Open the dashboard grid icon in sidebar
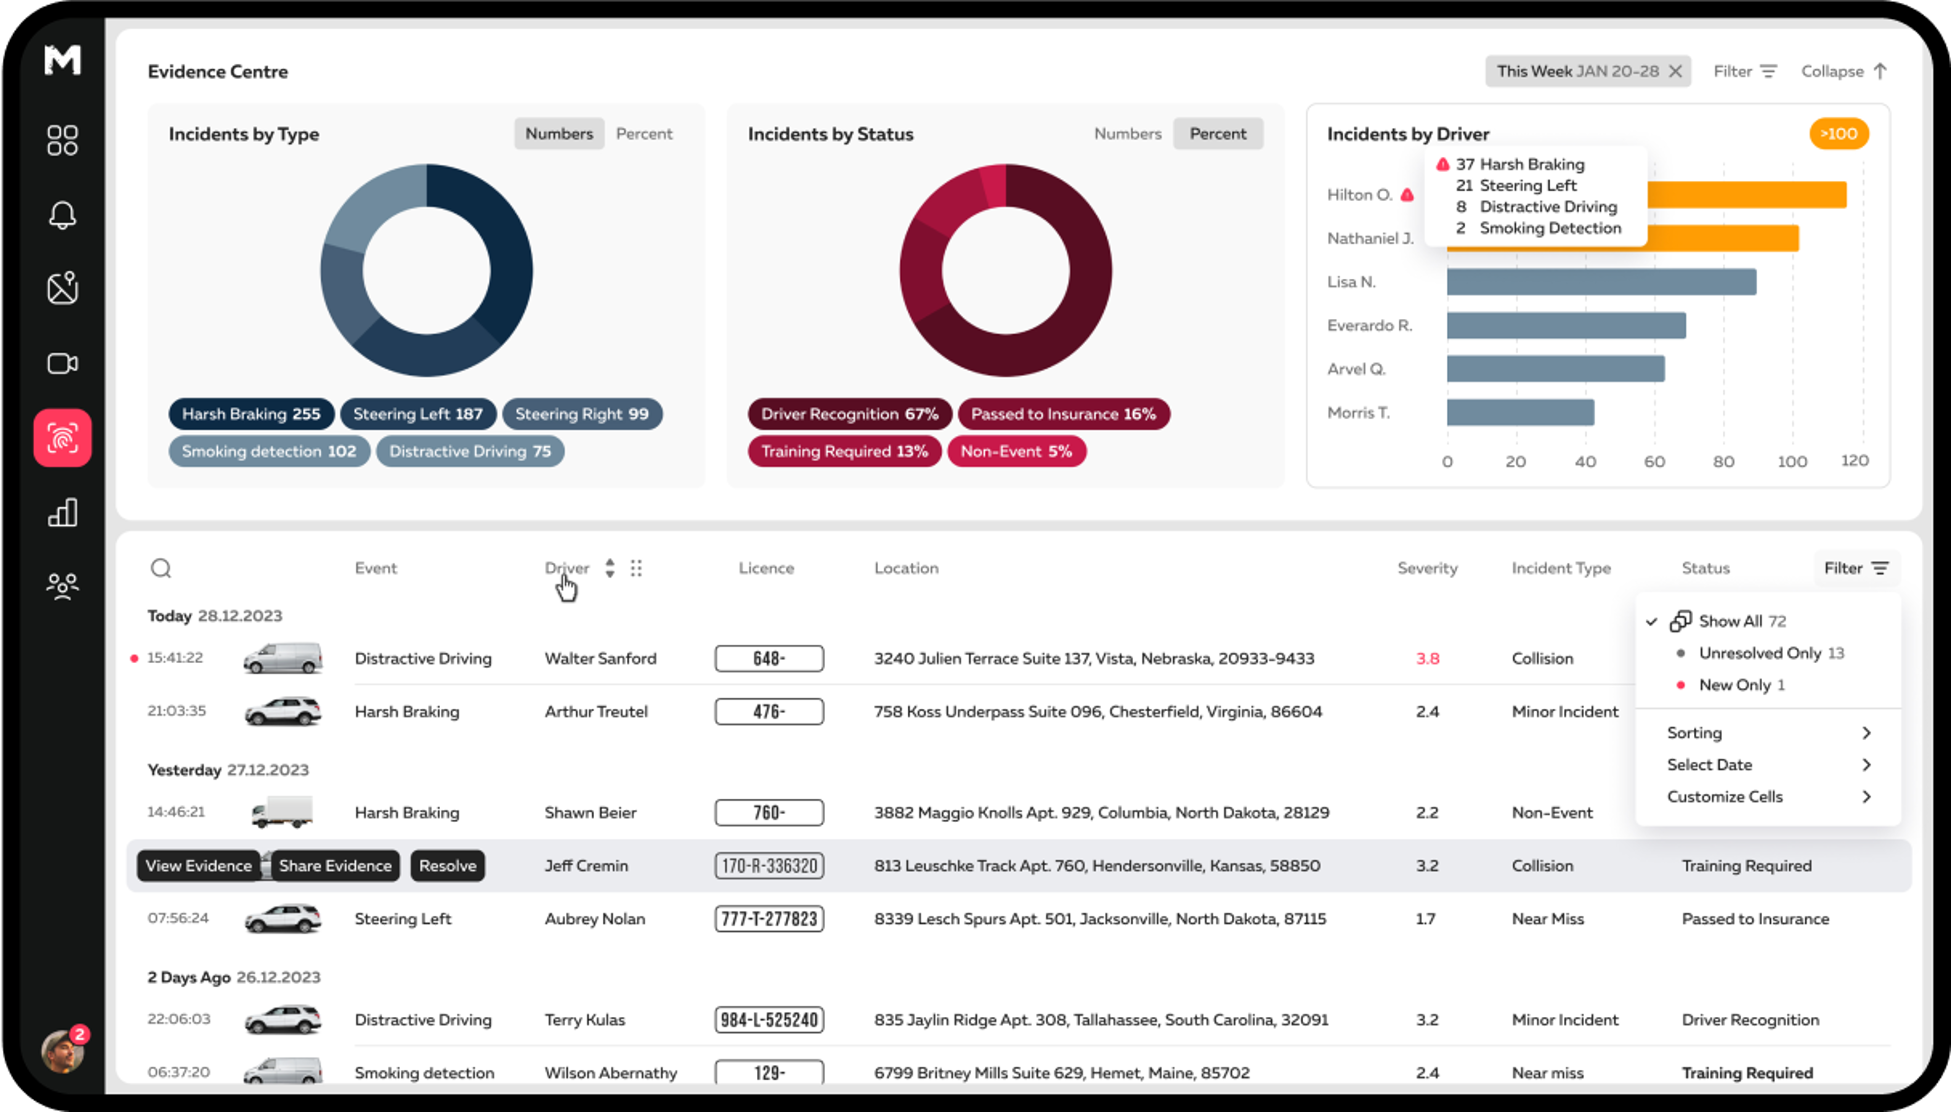 tap(62, 140)
